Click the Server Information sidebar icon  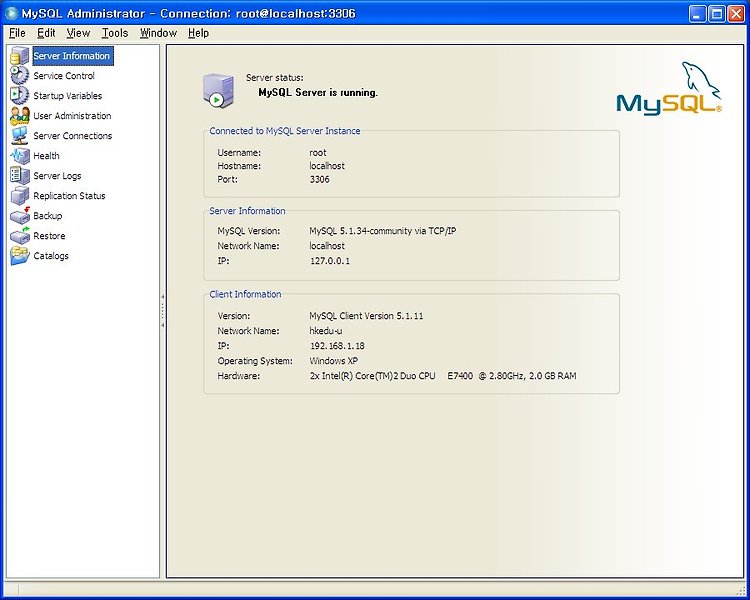(20, 56)
